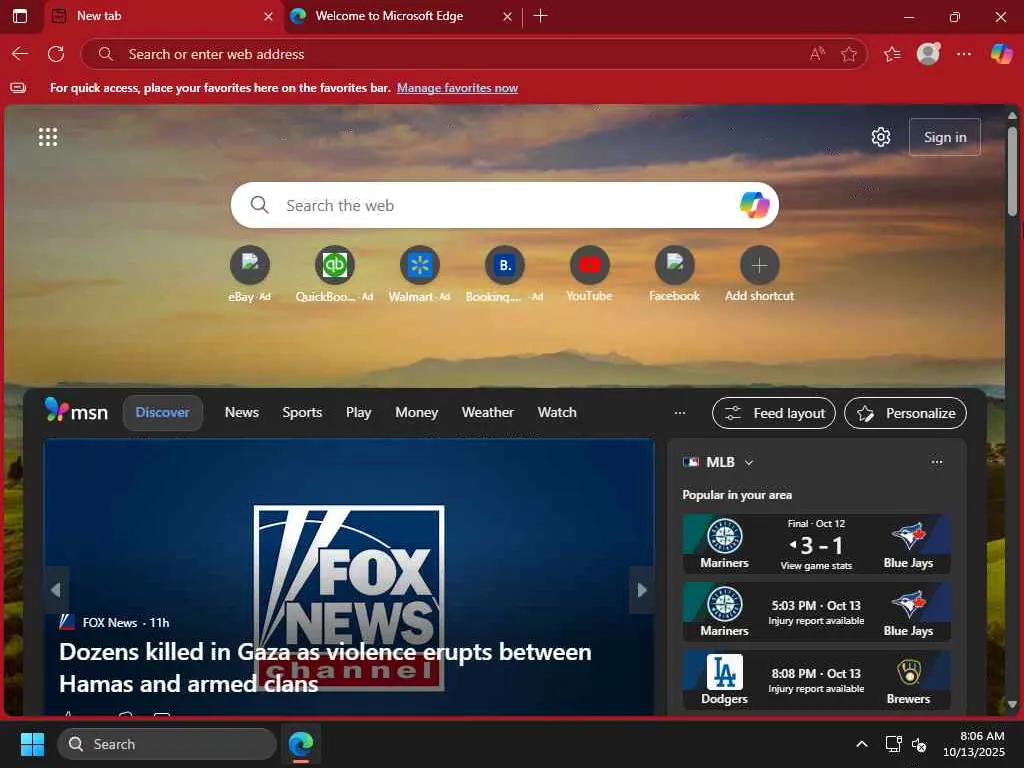The image size is (1024, 768).
Task: Expand the MLB league dropdown
Action: (x=749, y=462)
